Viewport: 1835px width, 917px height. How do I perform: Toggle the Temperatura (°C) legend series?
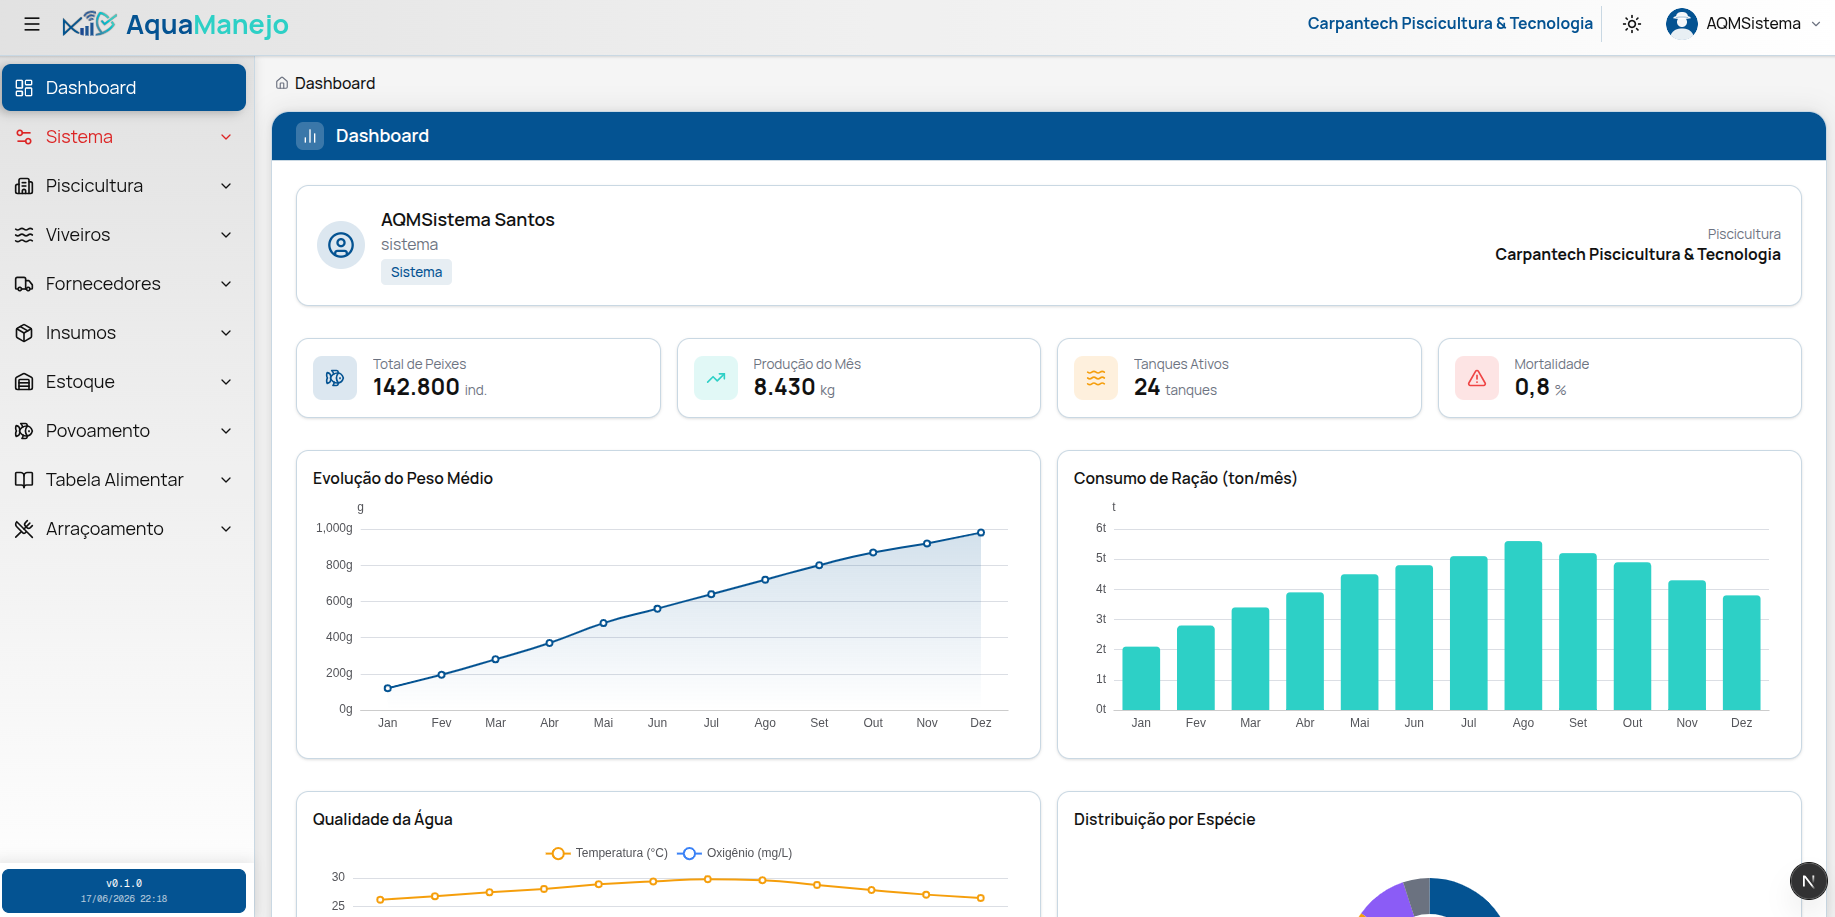(607, 853)
